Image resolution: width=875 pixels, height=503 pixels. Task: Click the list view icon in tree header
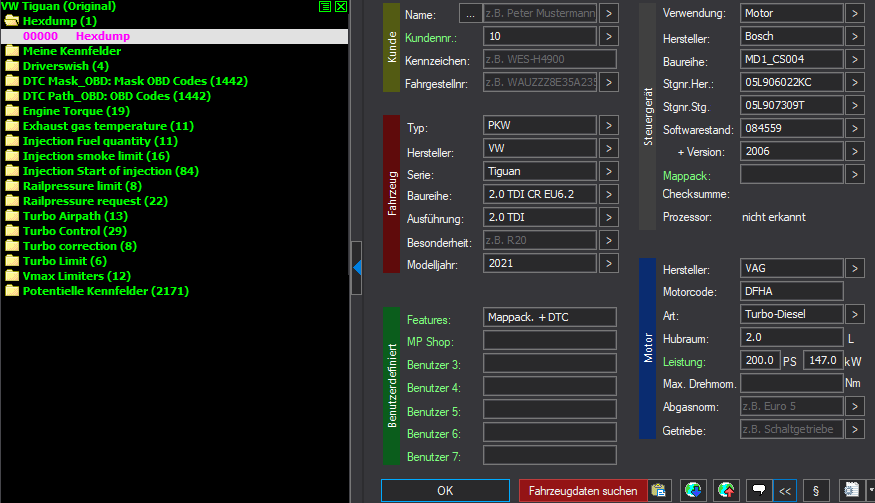point(325,6)
